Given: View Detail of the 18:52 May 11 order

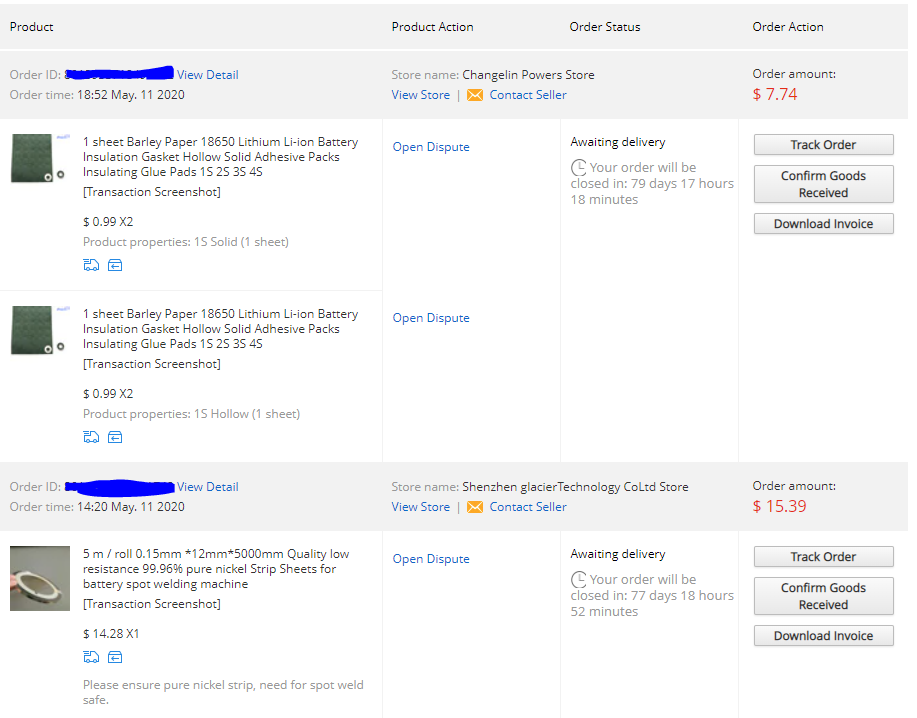Looking at the screenshot, I should [208, 75].
